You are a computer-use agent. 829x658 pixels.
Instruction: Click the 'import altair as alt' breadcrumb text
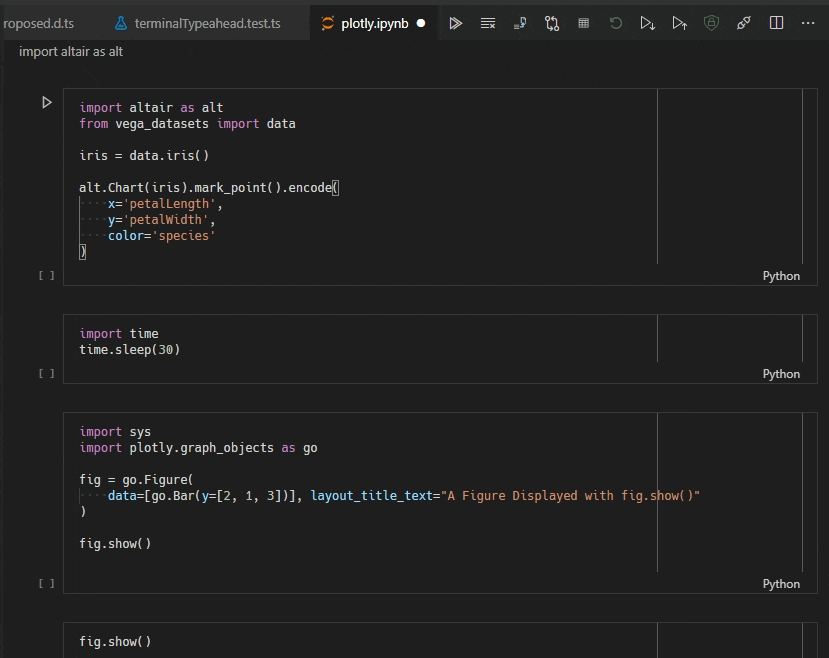pos(71,51)
